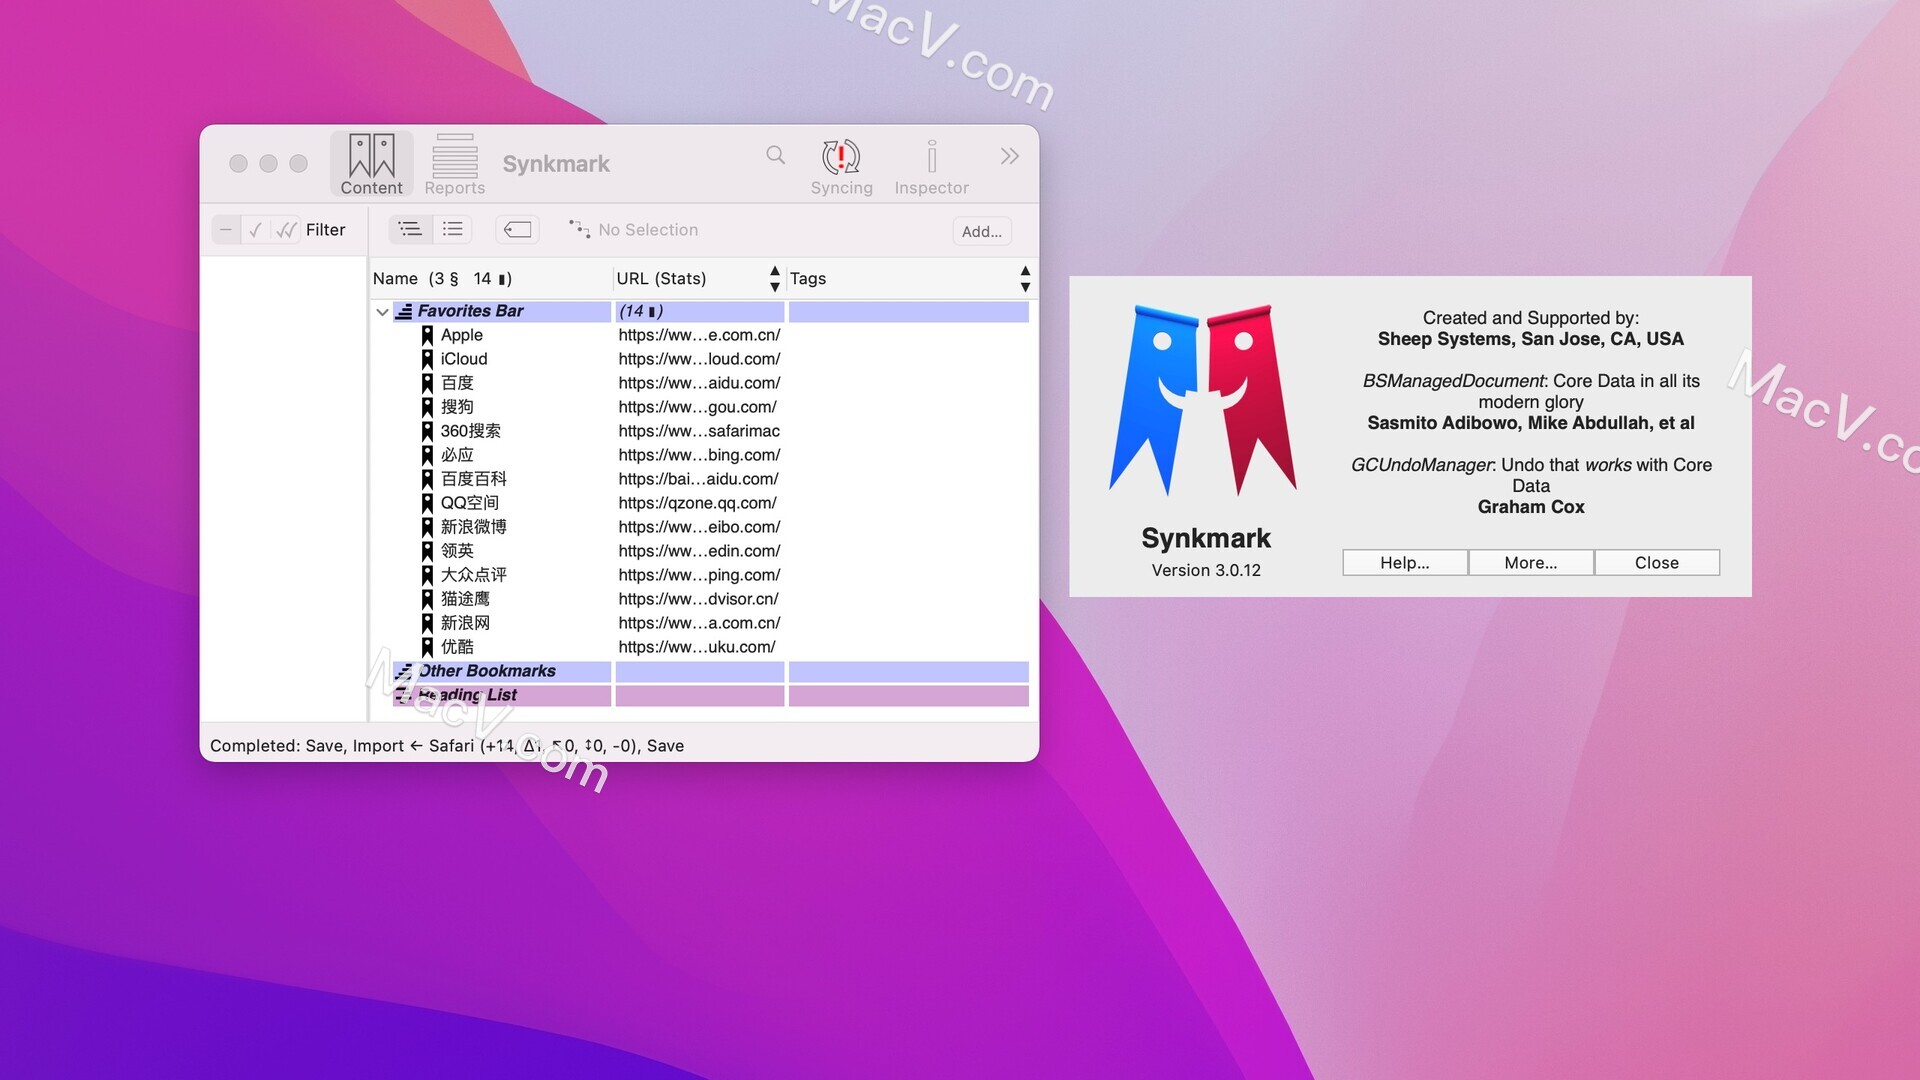Select the Favorites Bar folder row
The width and height of the screenshot is (1920, 1080).
point(711,311)
